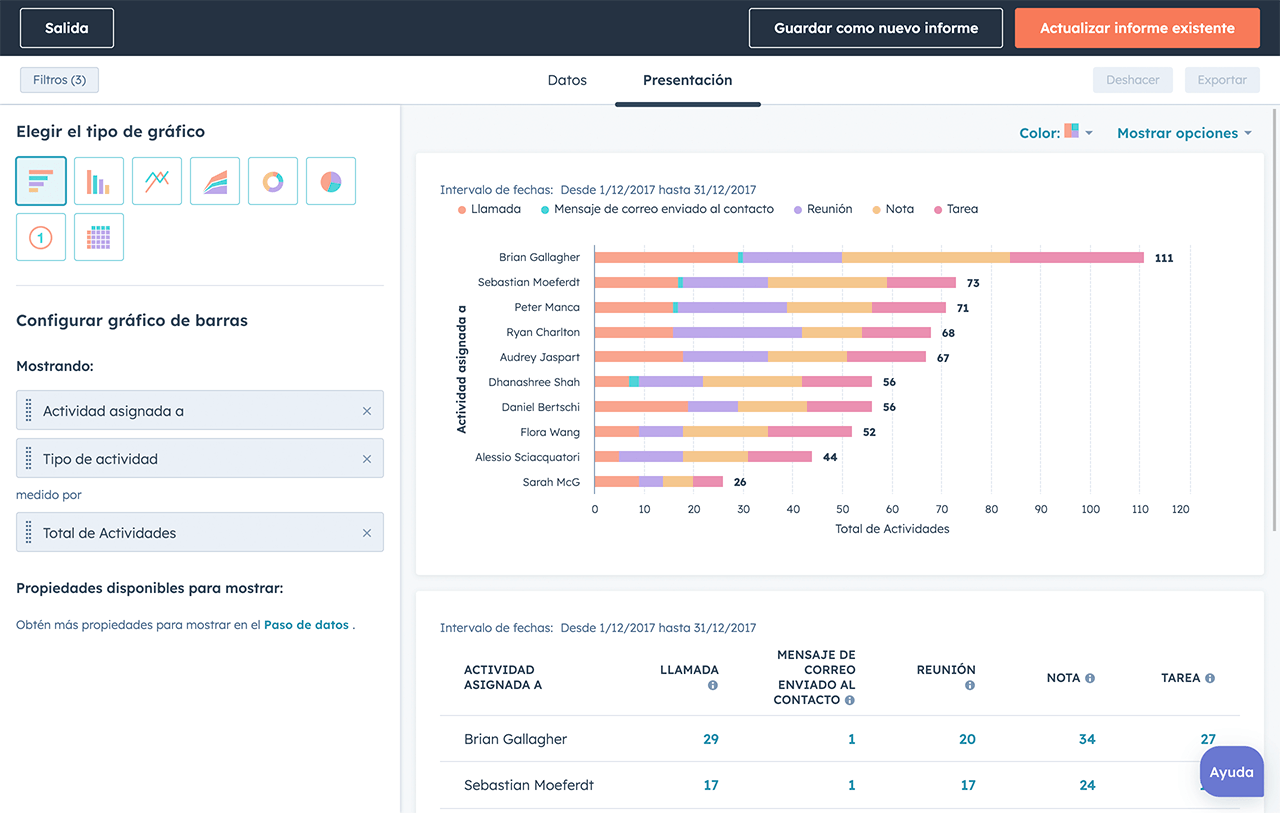Toggle the Llamada series in legend

tap(489, 209)
